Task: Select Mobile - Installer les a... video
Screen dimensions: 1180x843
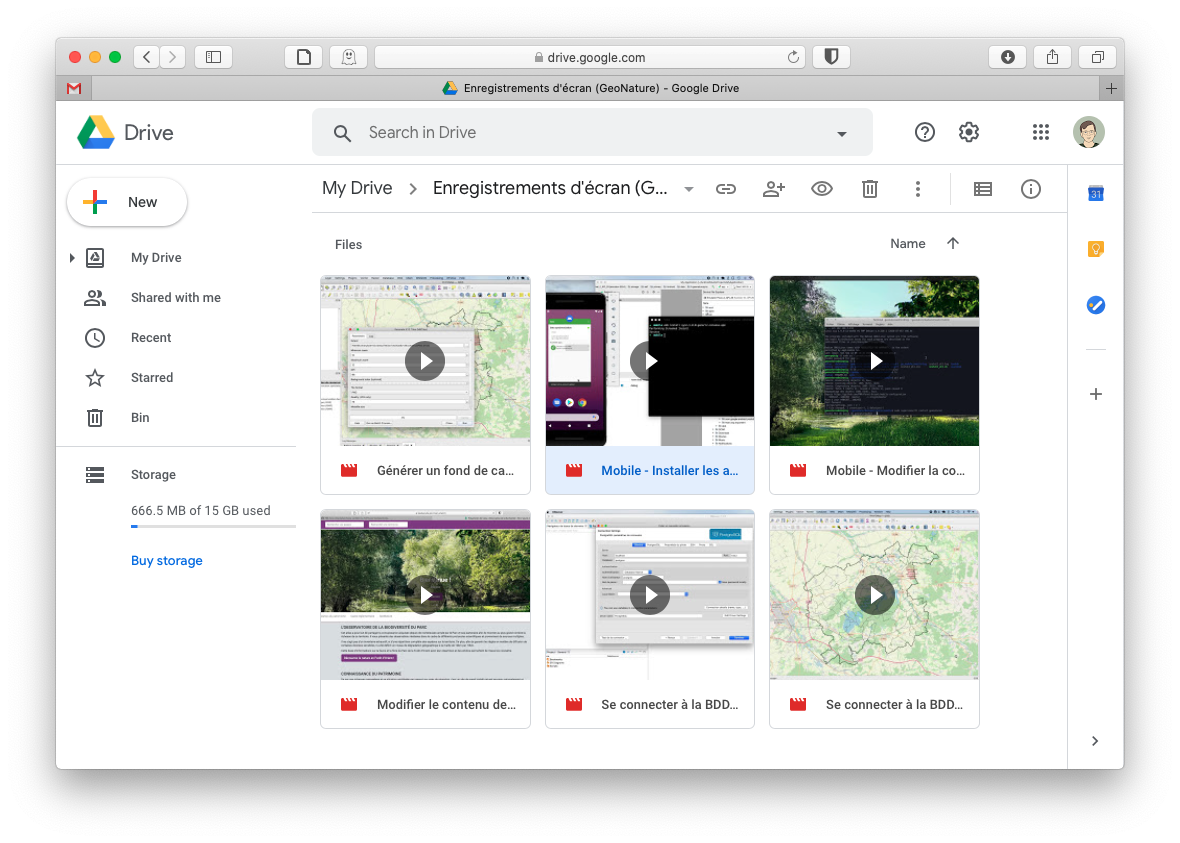Action: [649, 385]
